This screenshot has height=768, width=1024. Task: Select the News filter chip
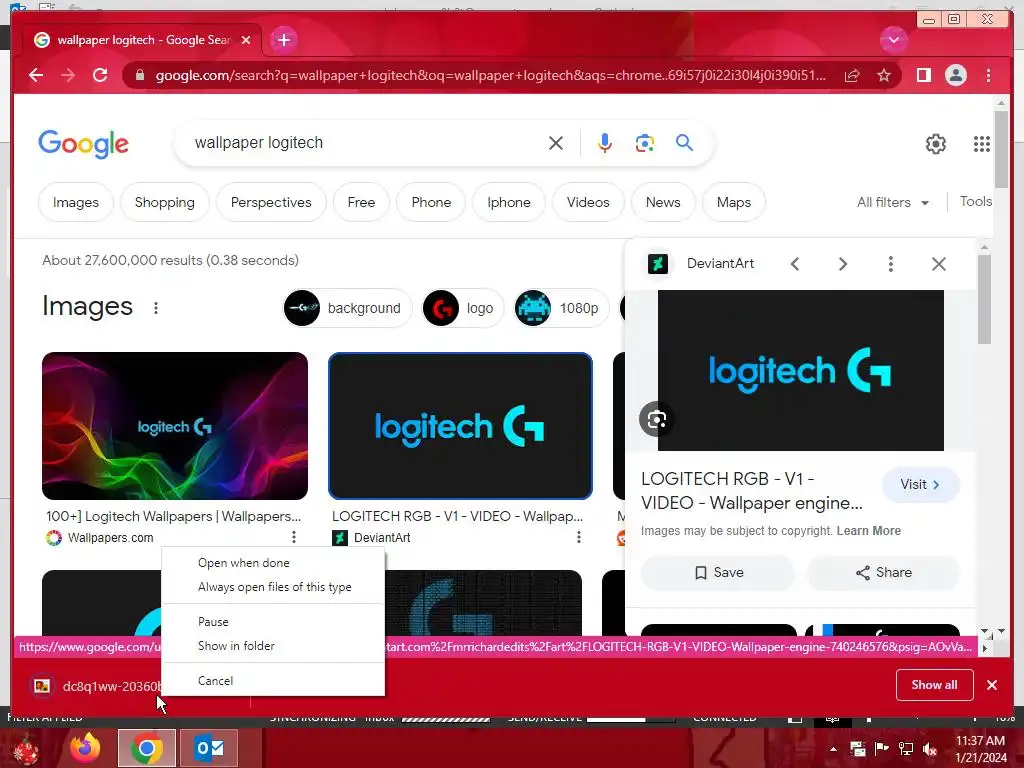click(x=663, y=202)
